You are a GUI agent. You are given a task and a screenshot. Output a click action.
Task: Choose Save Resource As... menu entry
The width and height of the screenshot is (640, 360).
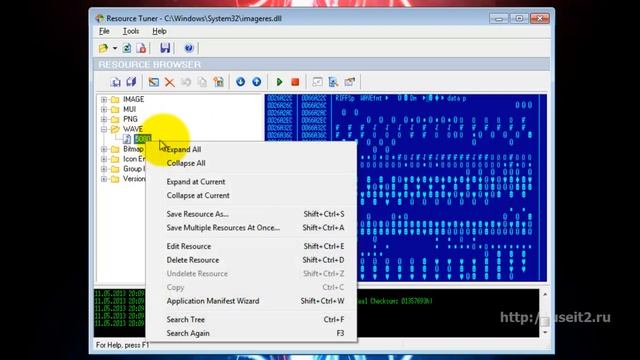(x=251, y=214)
